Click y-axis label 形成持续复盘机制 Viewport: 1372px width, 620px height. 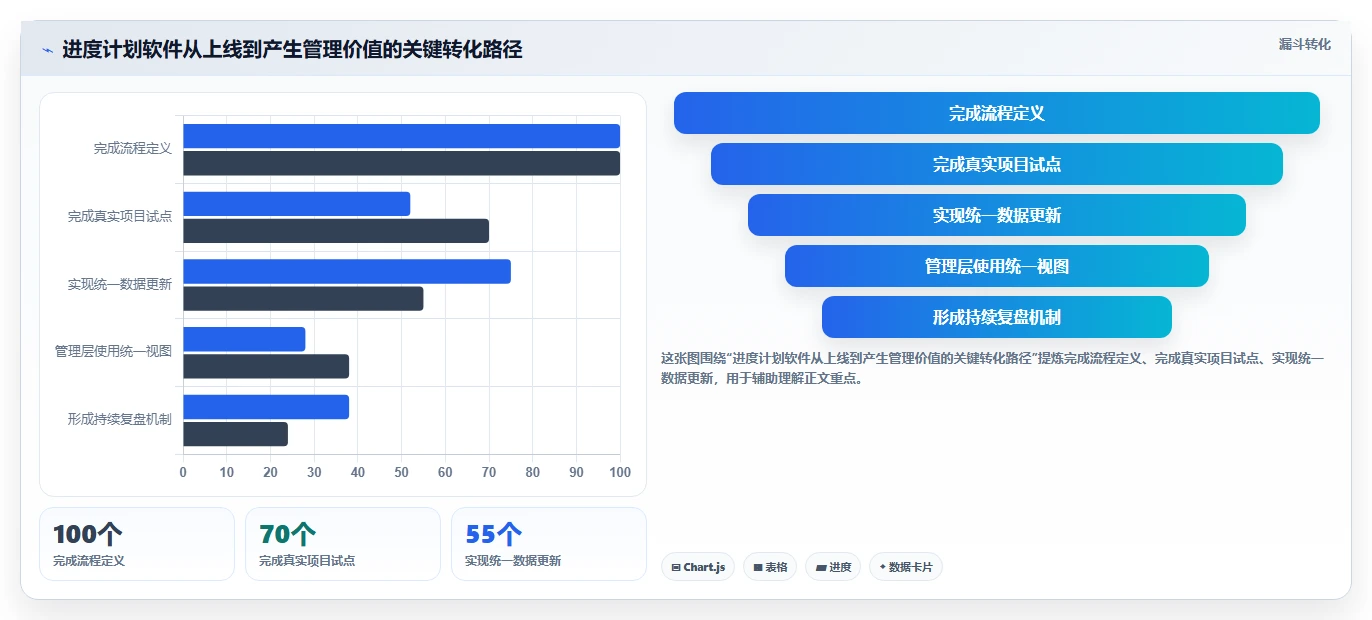pos(120,419)
